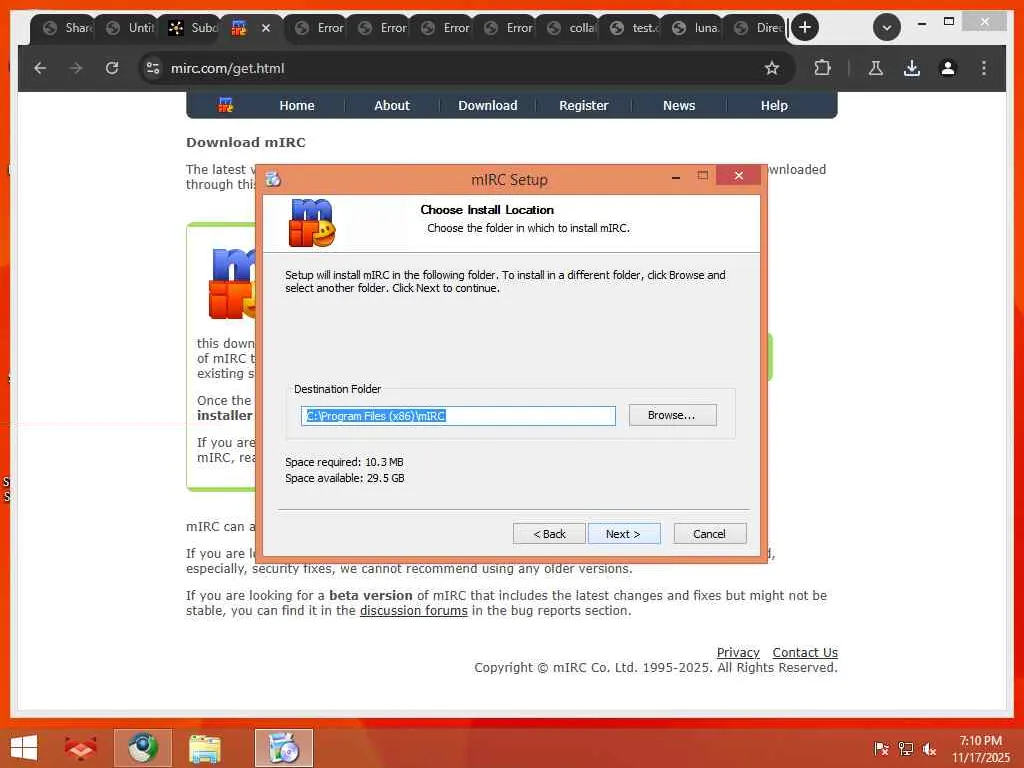The image size is (1024, 768).
Task: Click the Back button in mIRC Setup
Action: click(549, 534)
